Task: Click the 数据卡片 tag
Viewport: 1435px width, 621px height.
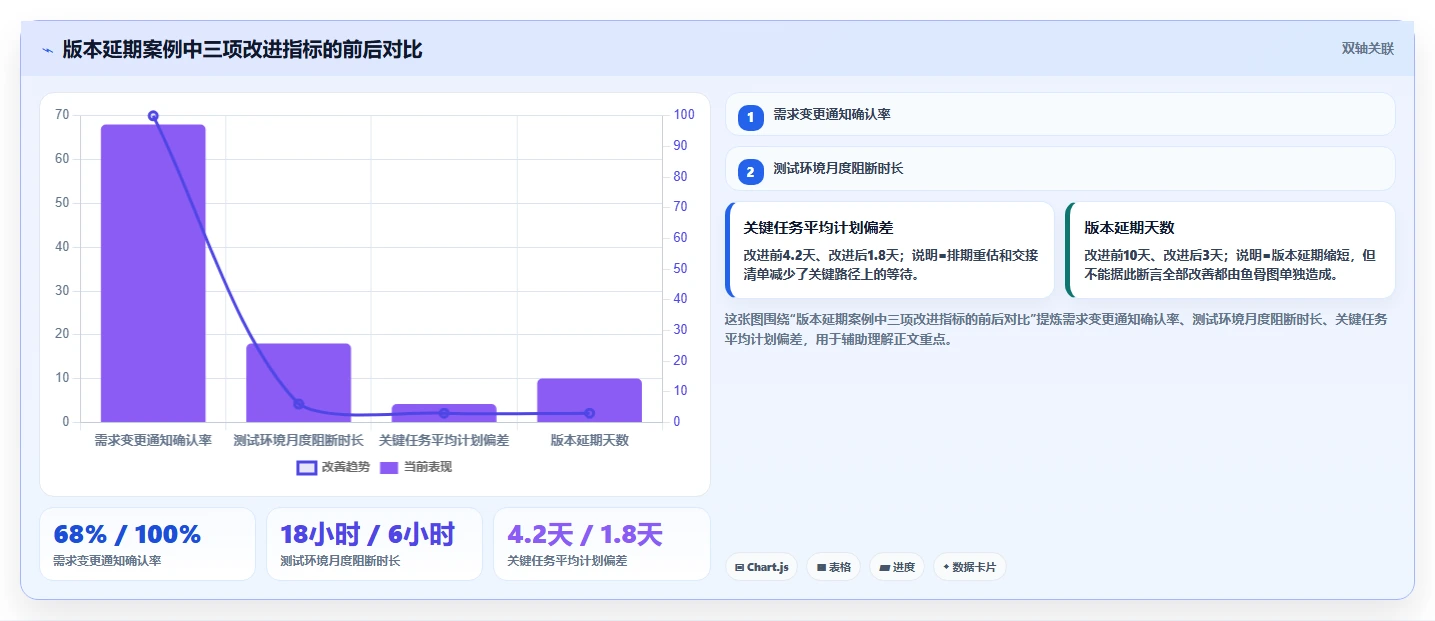Action: pos(969,567)
